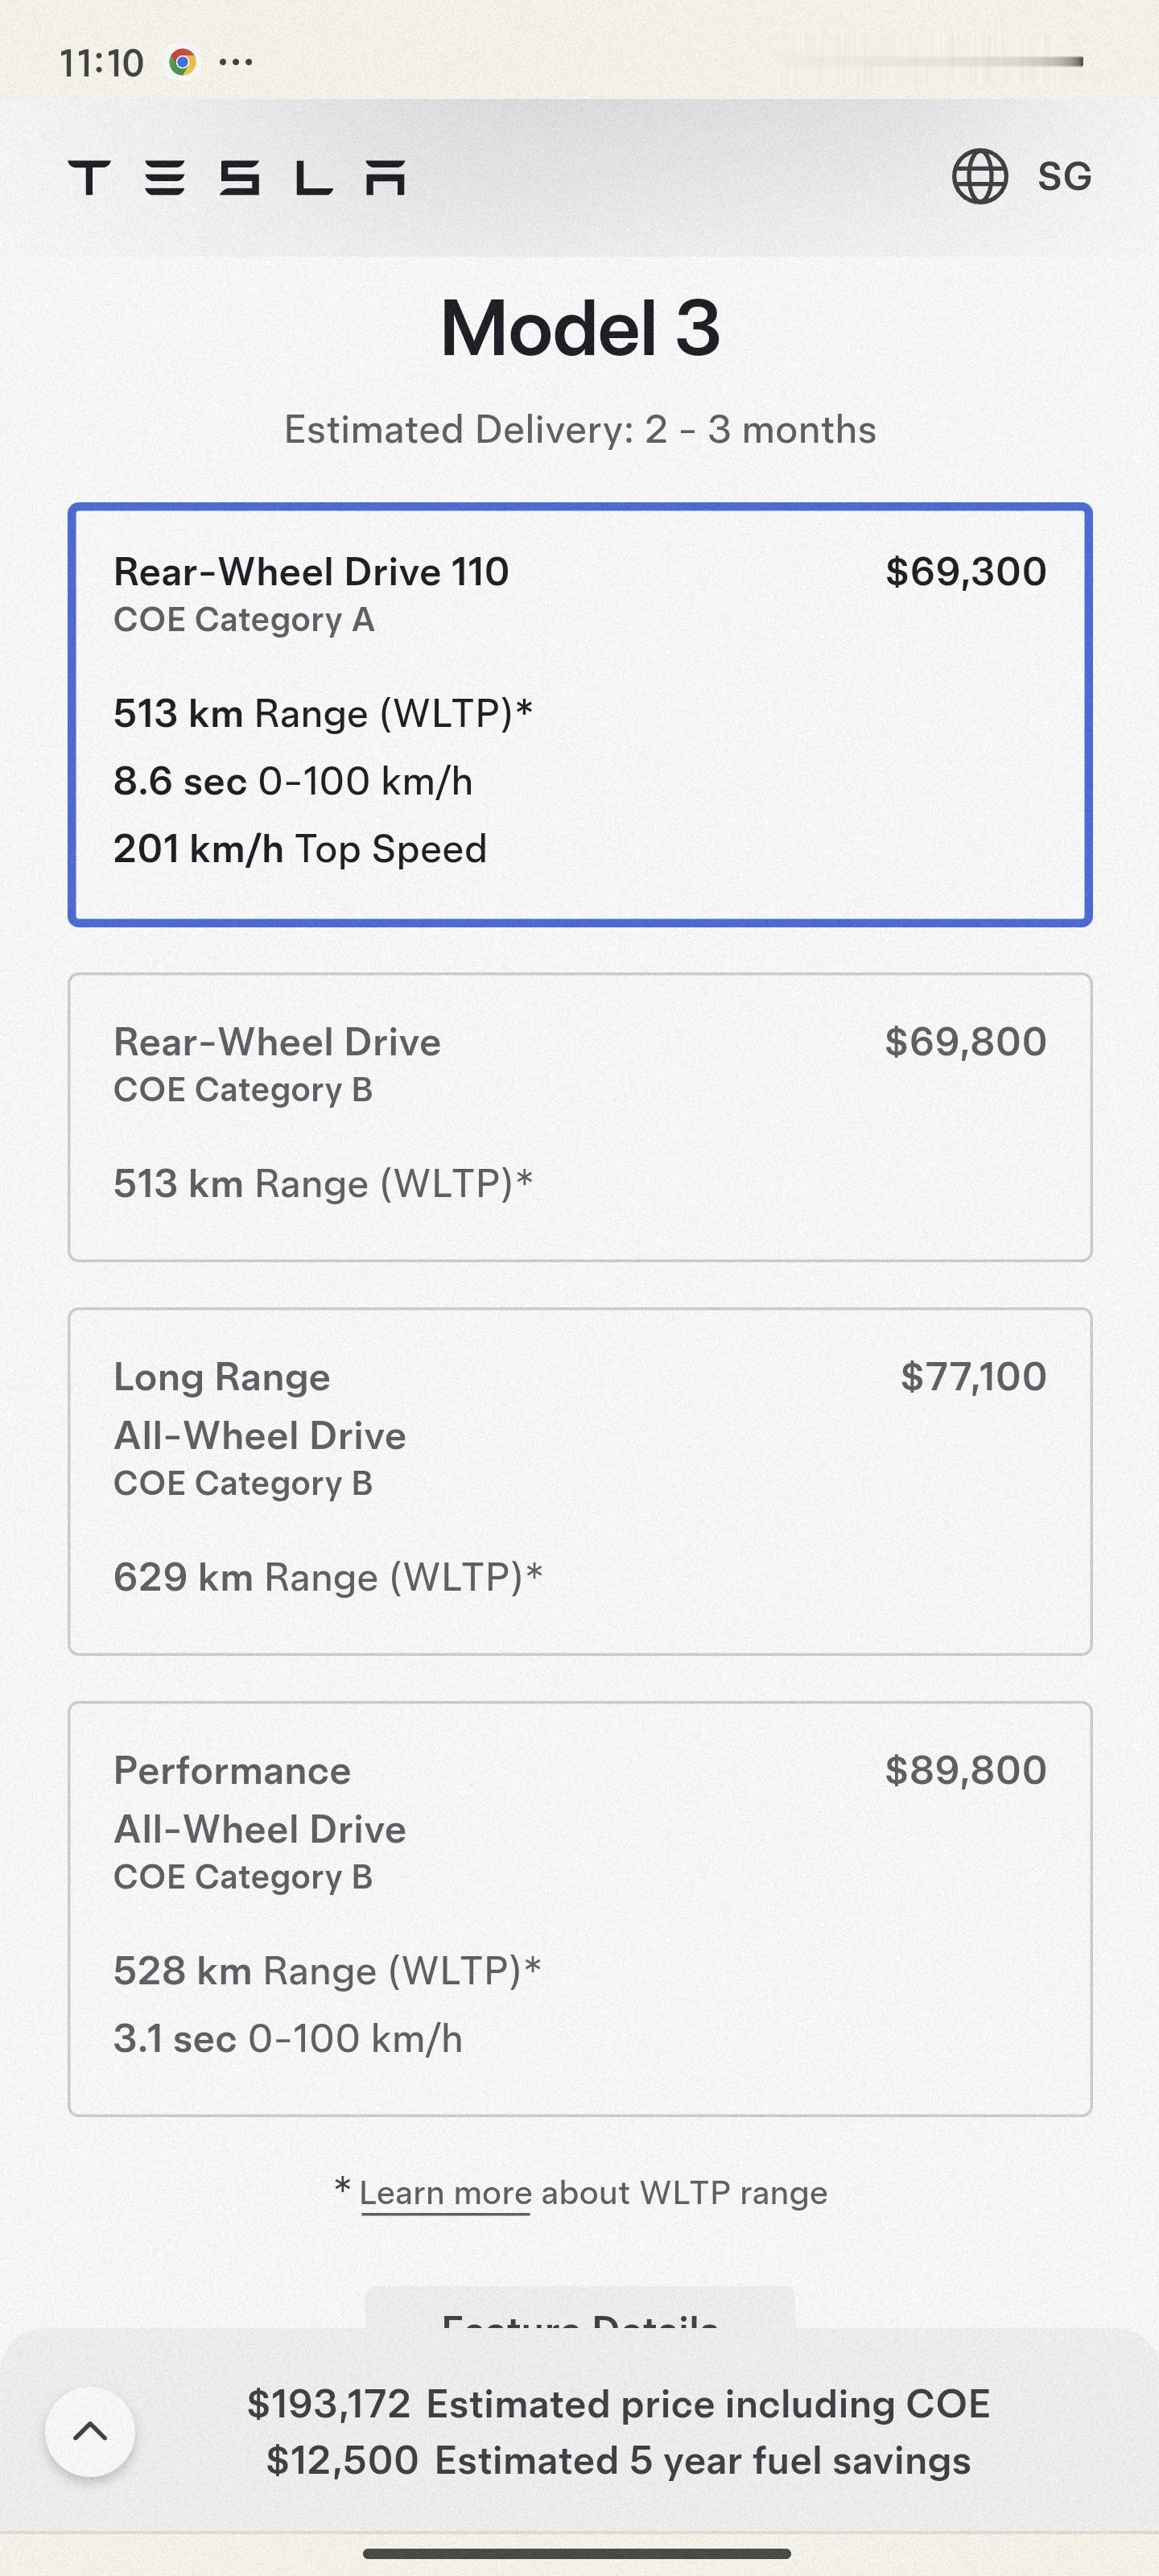The height and width of the screenshot is (2576, 1159).
Task: Tap Estimated price including COE text
Action: pyautogui.click(x=708, y=2404)
